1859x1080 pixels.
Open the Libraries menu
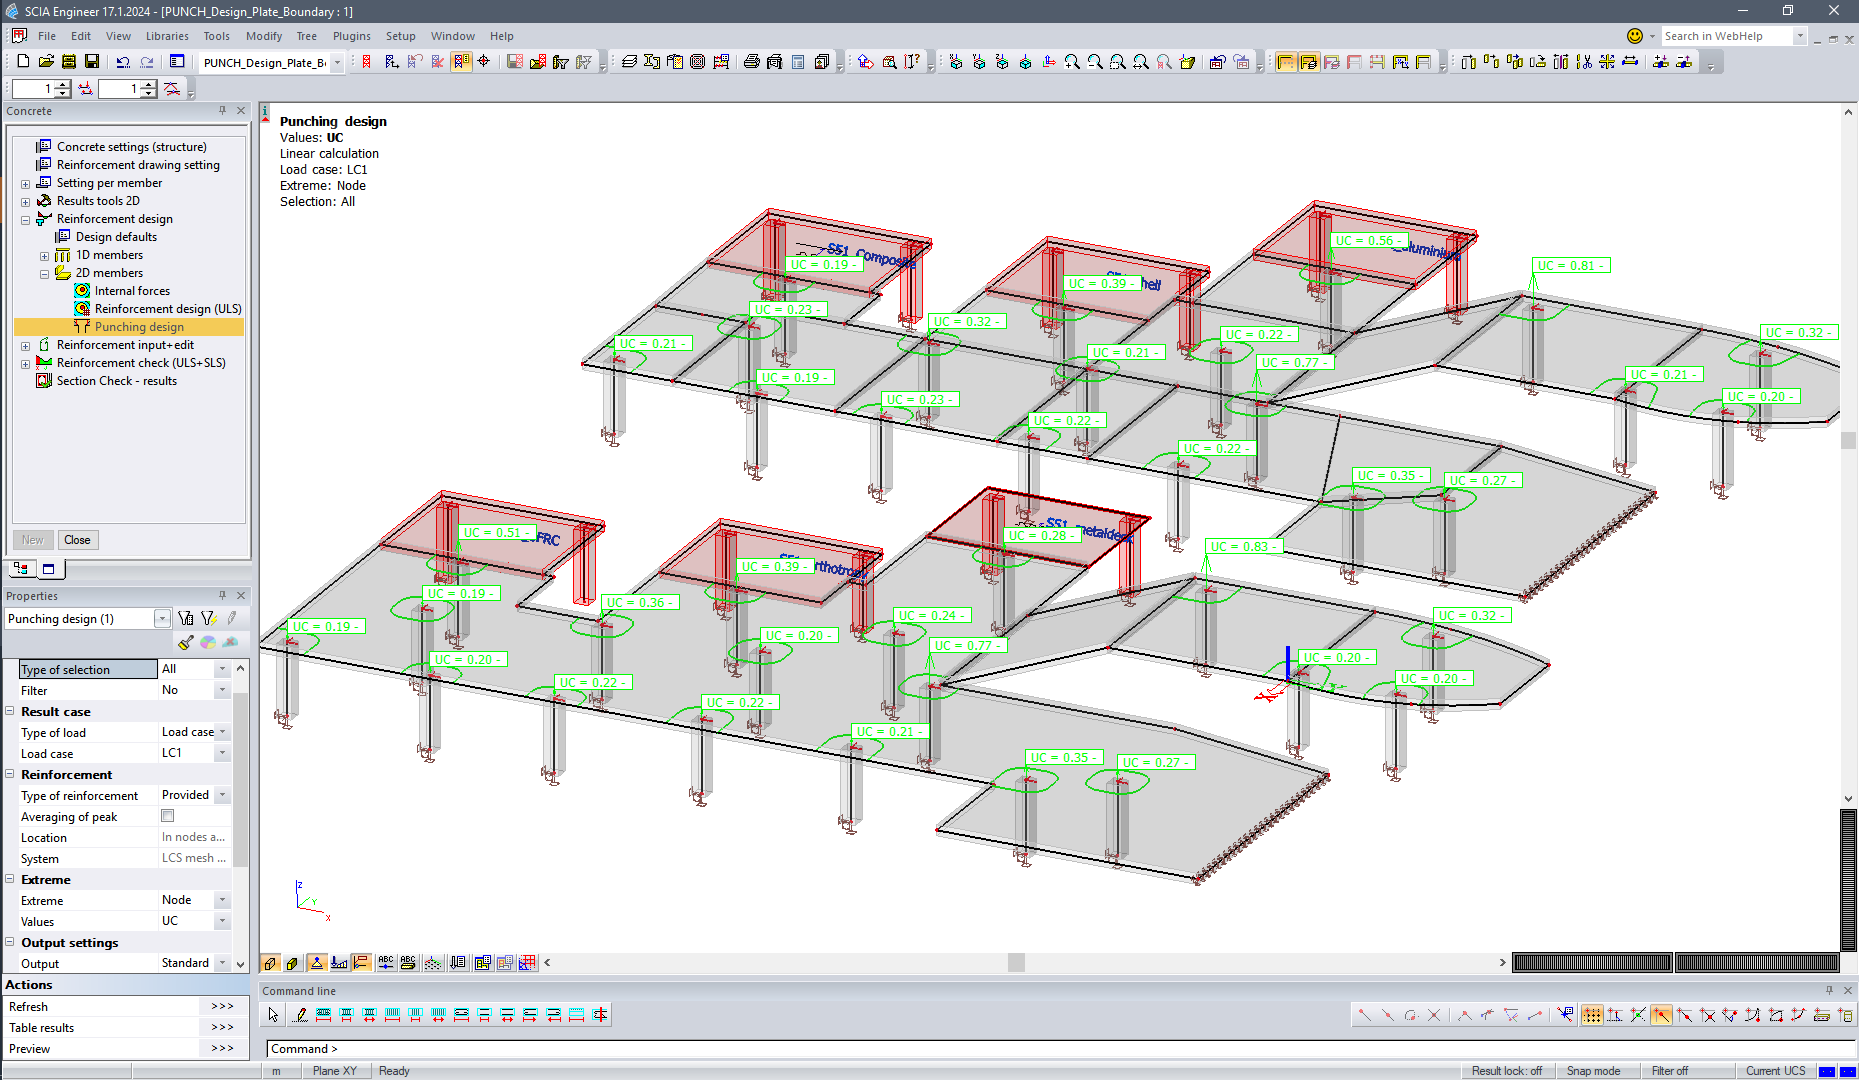pyautogui.click(x=167, y=36)
